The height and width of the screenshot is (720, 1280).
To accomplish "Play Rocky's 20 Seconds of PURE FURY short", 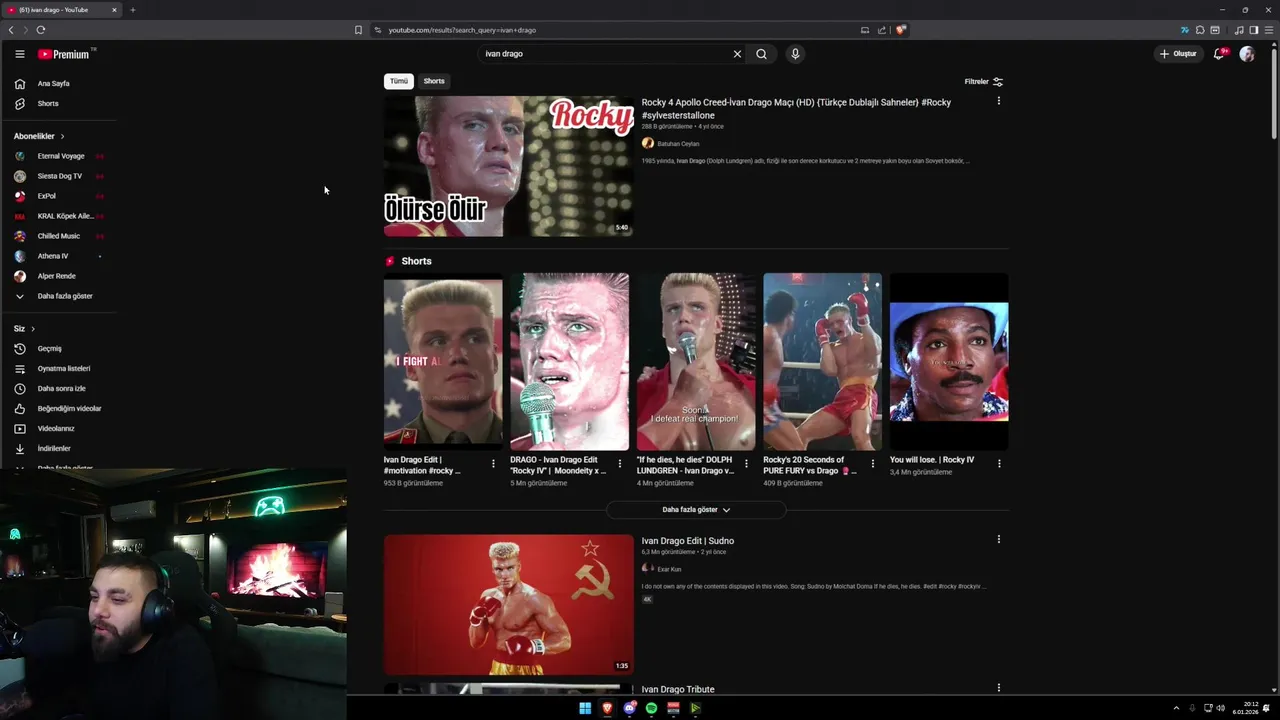I will click(822, 362).
